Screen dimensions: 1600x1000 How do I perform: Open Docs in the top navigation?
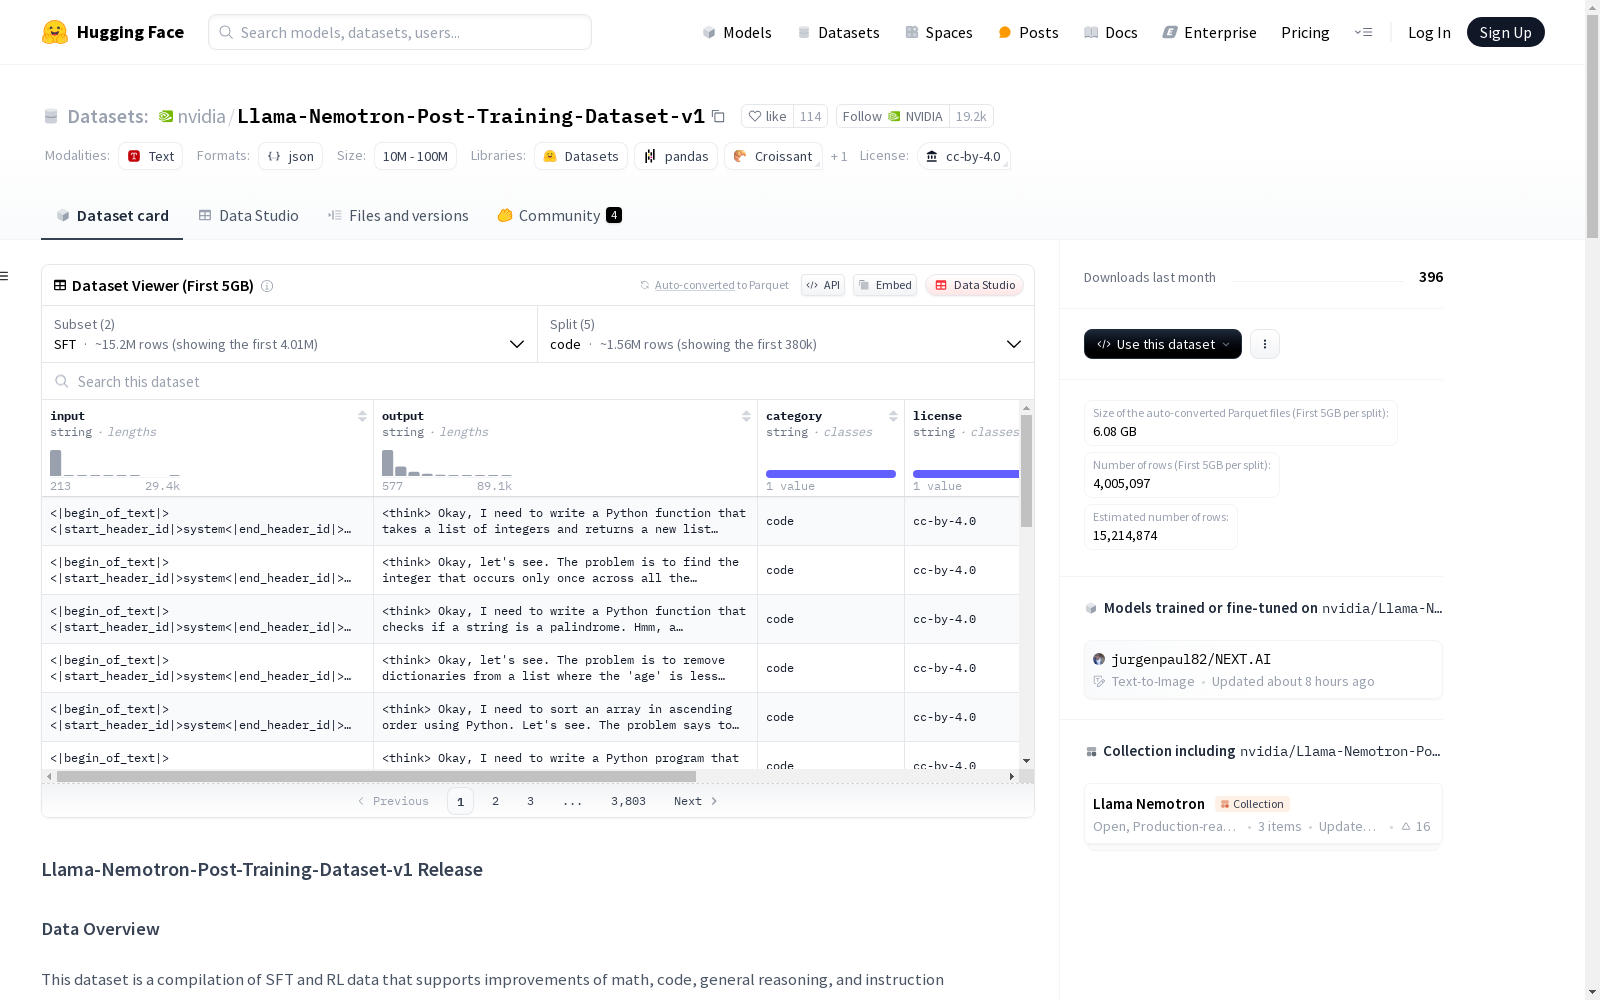(1111, 32)
